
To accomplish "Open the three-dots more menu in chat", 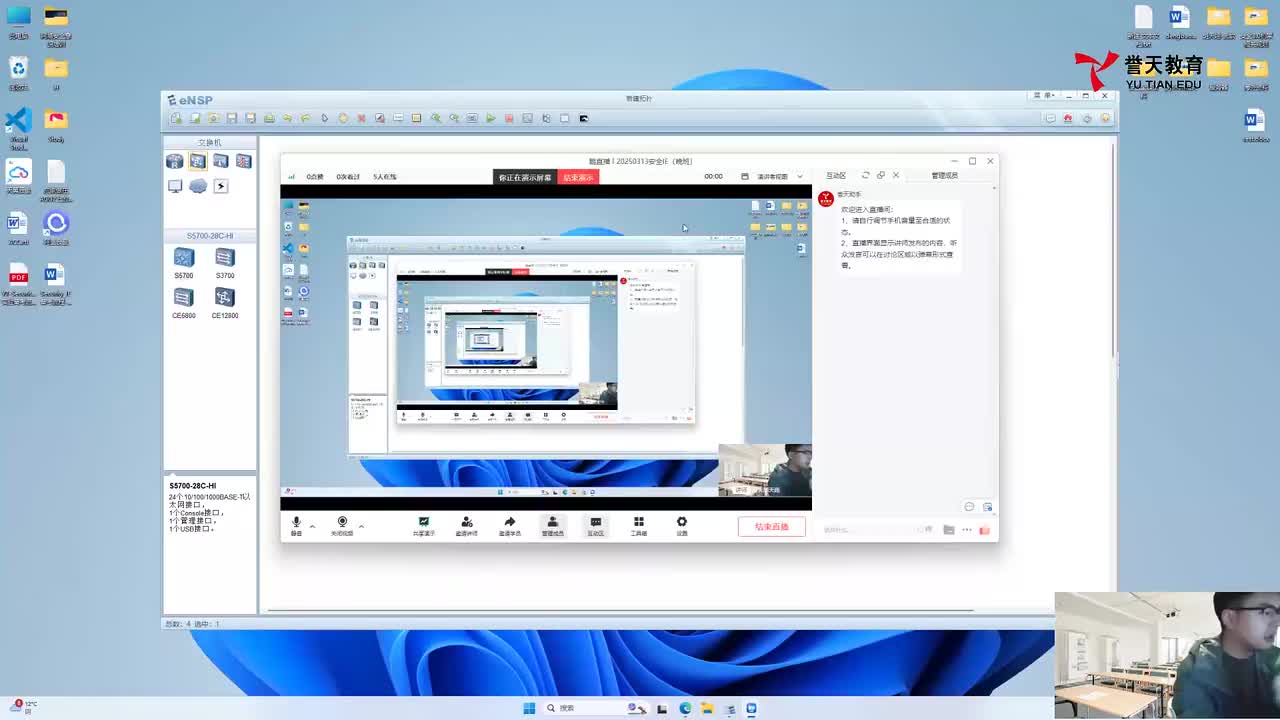I will coord(967,530).
